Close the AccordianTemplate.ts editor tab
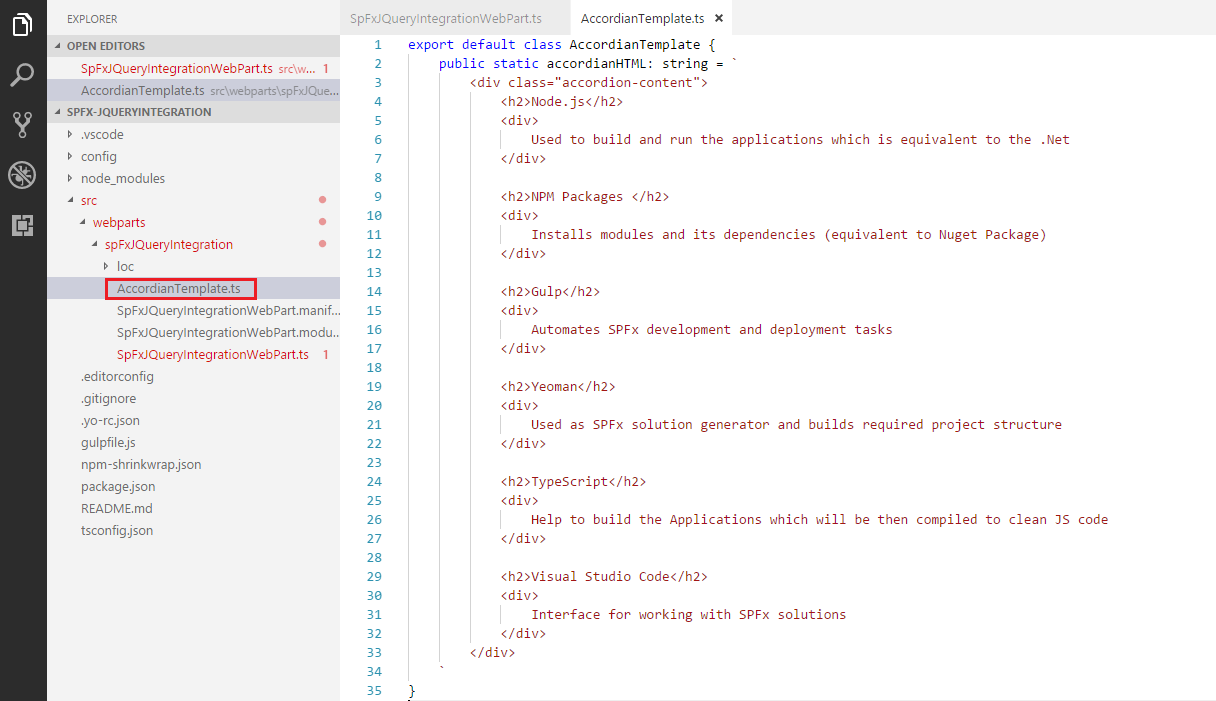Viewport: 1216px width, 701px height. tap(718, 18)
